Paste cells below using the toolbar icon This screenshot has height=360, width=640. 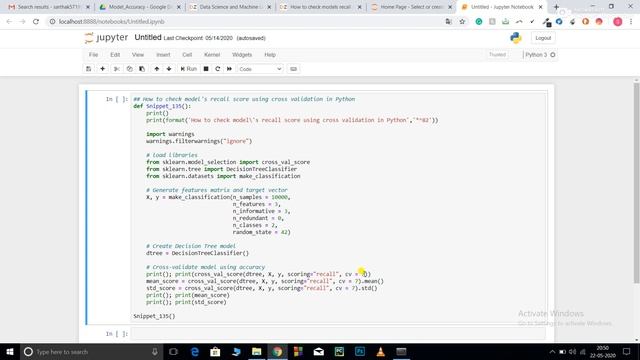click(x=142, y=69)
